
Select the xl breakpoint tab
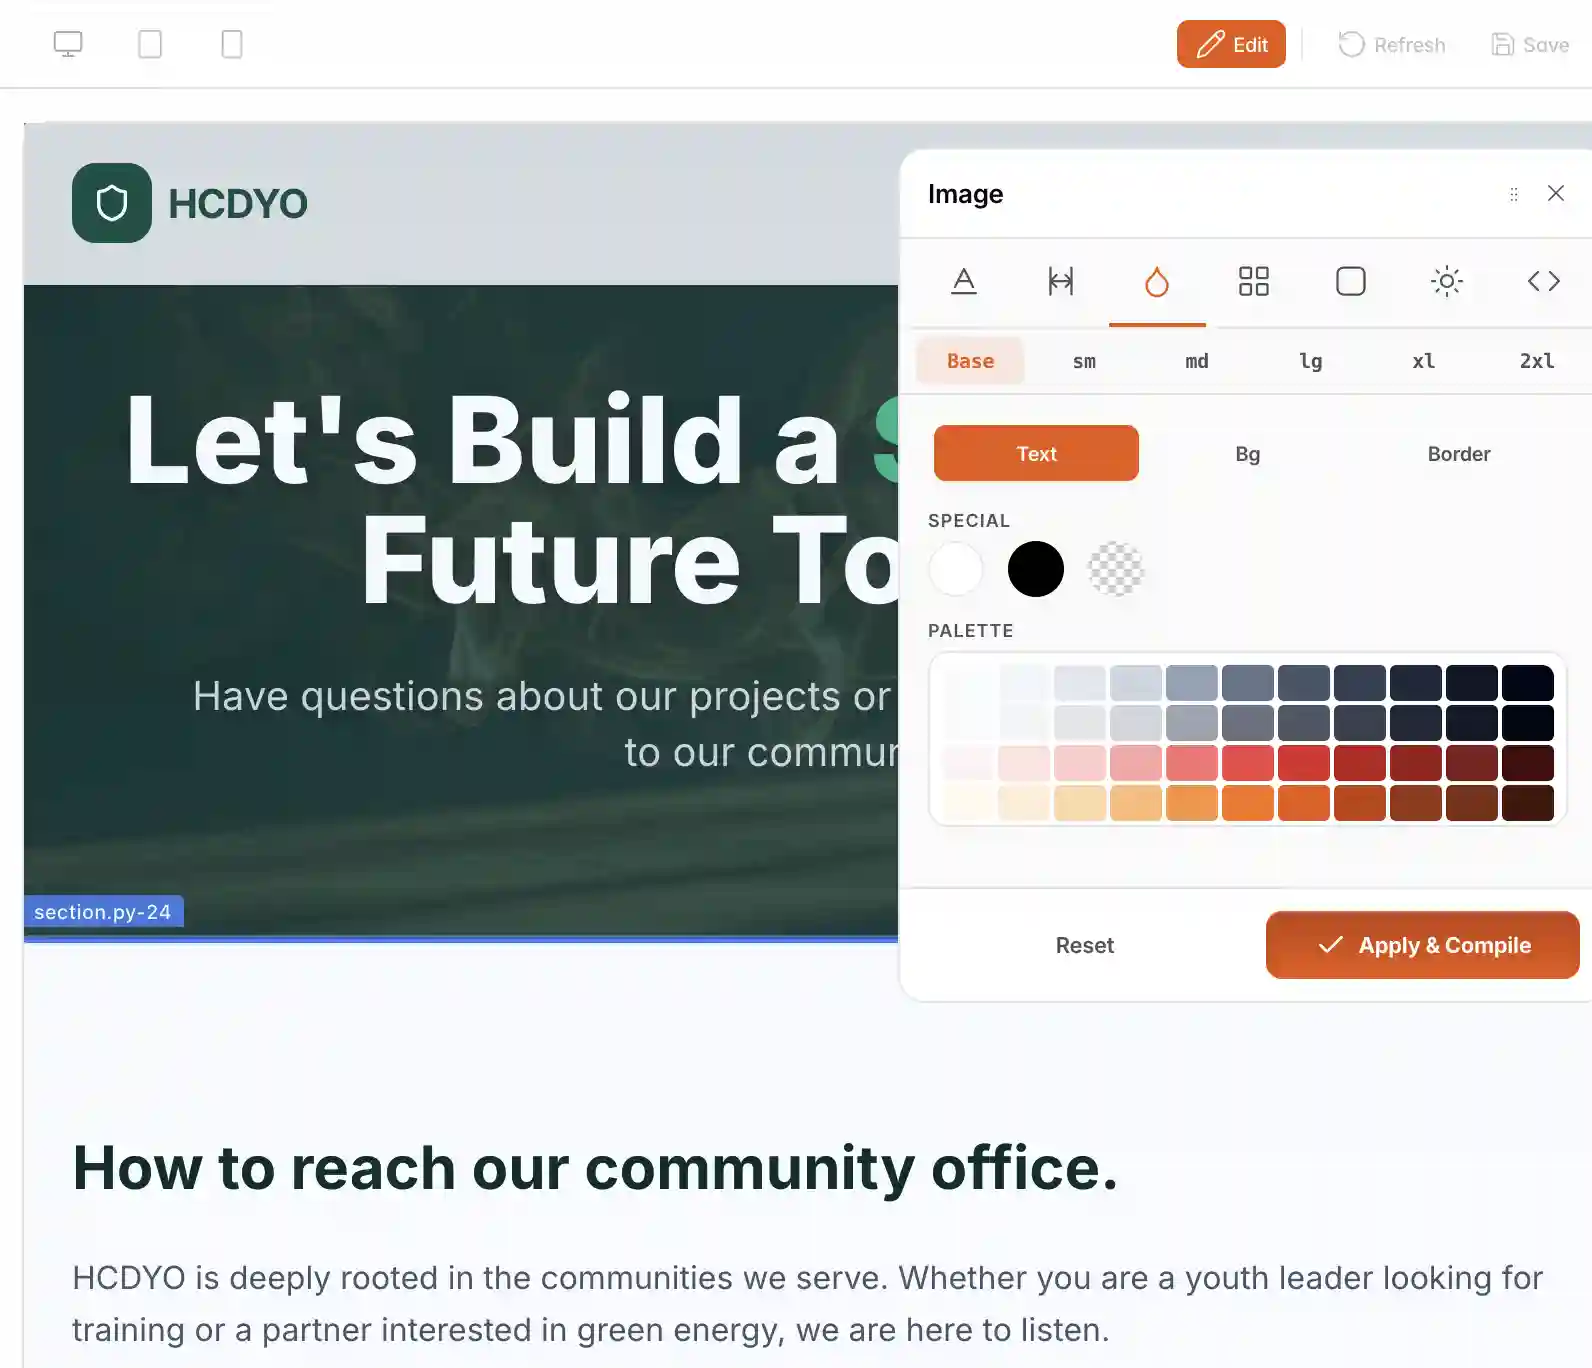coord(1424,361)
